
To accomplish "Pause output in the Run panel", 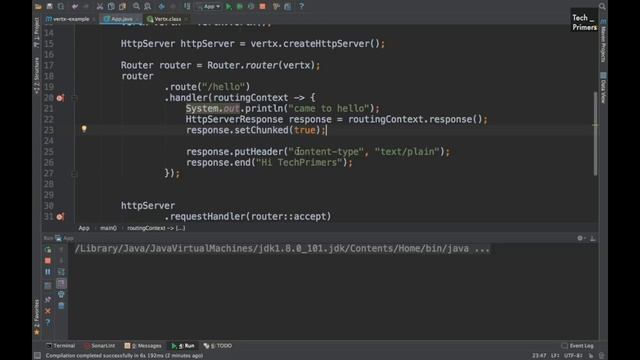I will click(48, 272).
